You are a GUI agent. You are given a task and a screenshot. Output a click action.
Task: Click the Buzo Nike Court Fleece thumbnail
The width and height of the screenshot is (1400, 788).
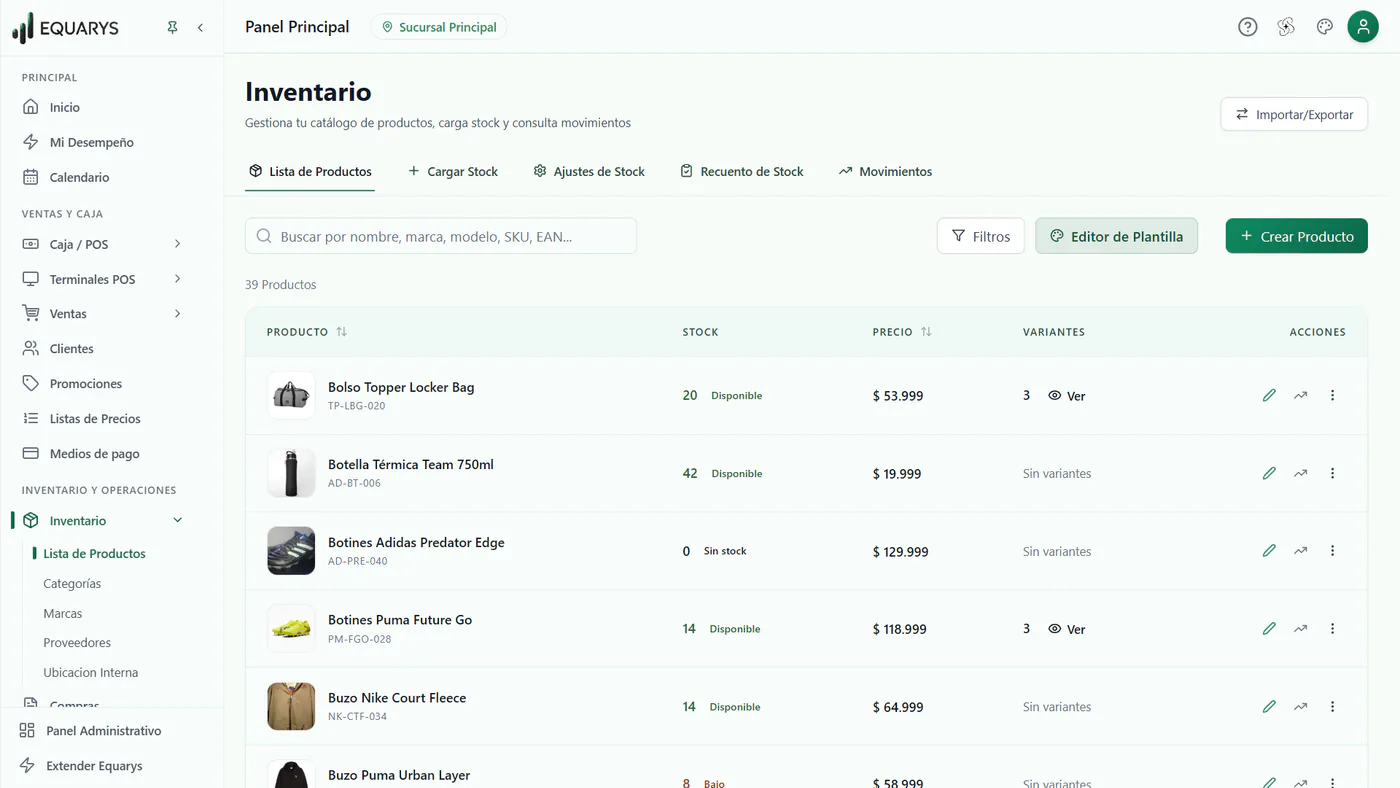pos(291,706)
